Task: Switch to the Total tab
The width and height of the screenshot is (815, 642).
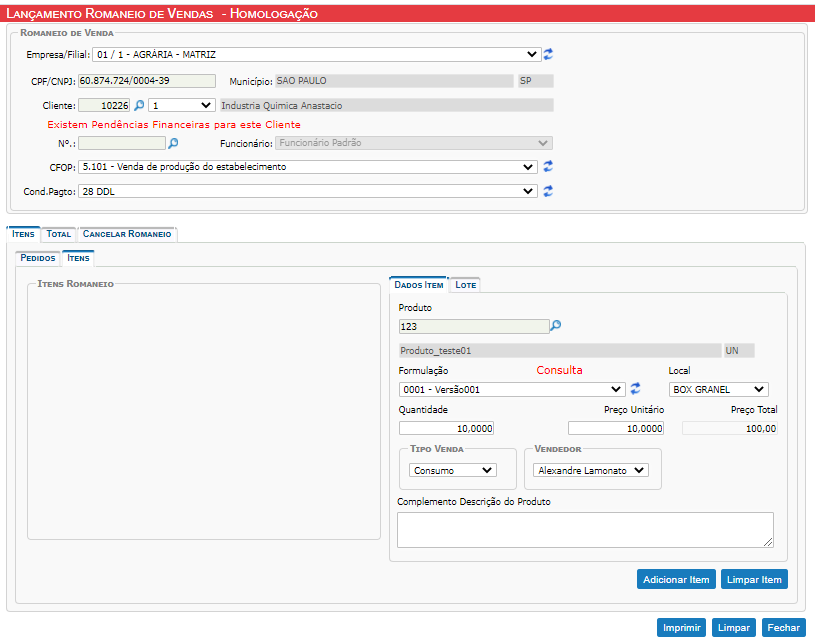Action: pyautogui.click(x=59, y=234)
